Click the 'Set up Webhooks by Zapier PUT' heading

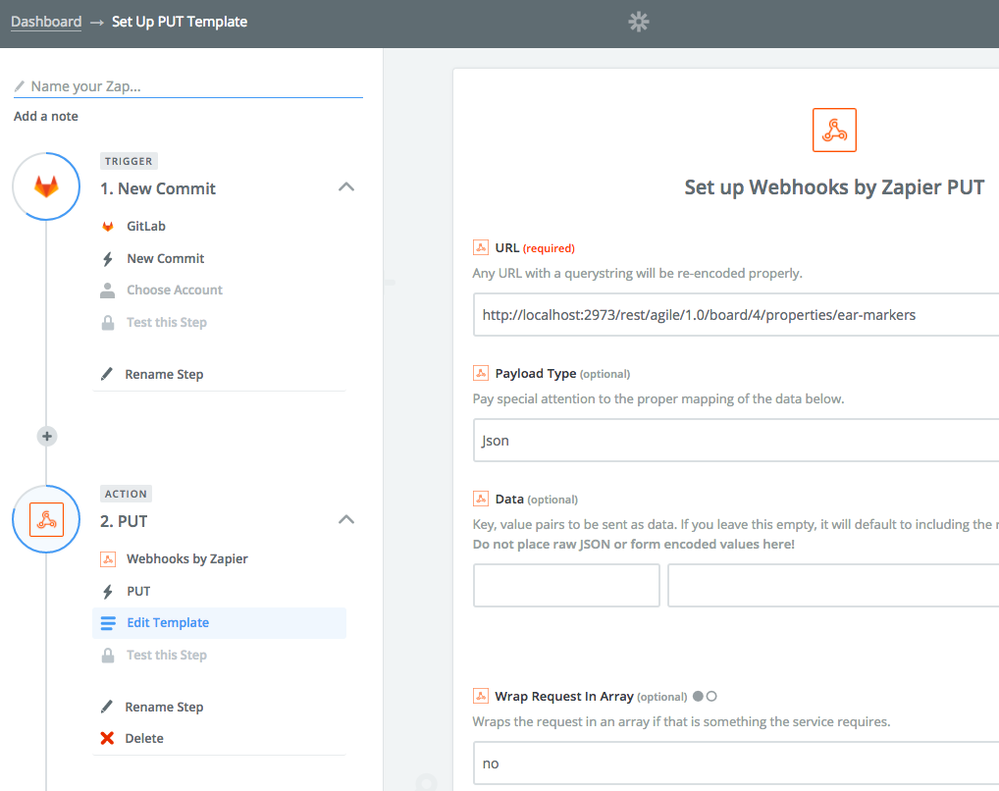834,187
